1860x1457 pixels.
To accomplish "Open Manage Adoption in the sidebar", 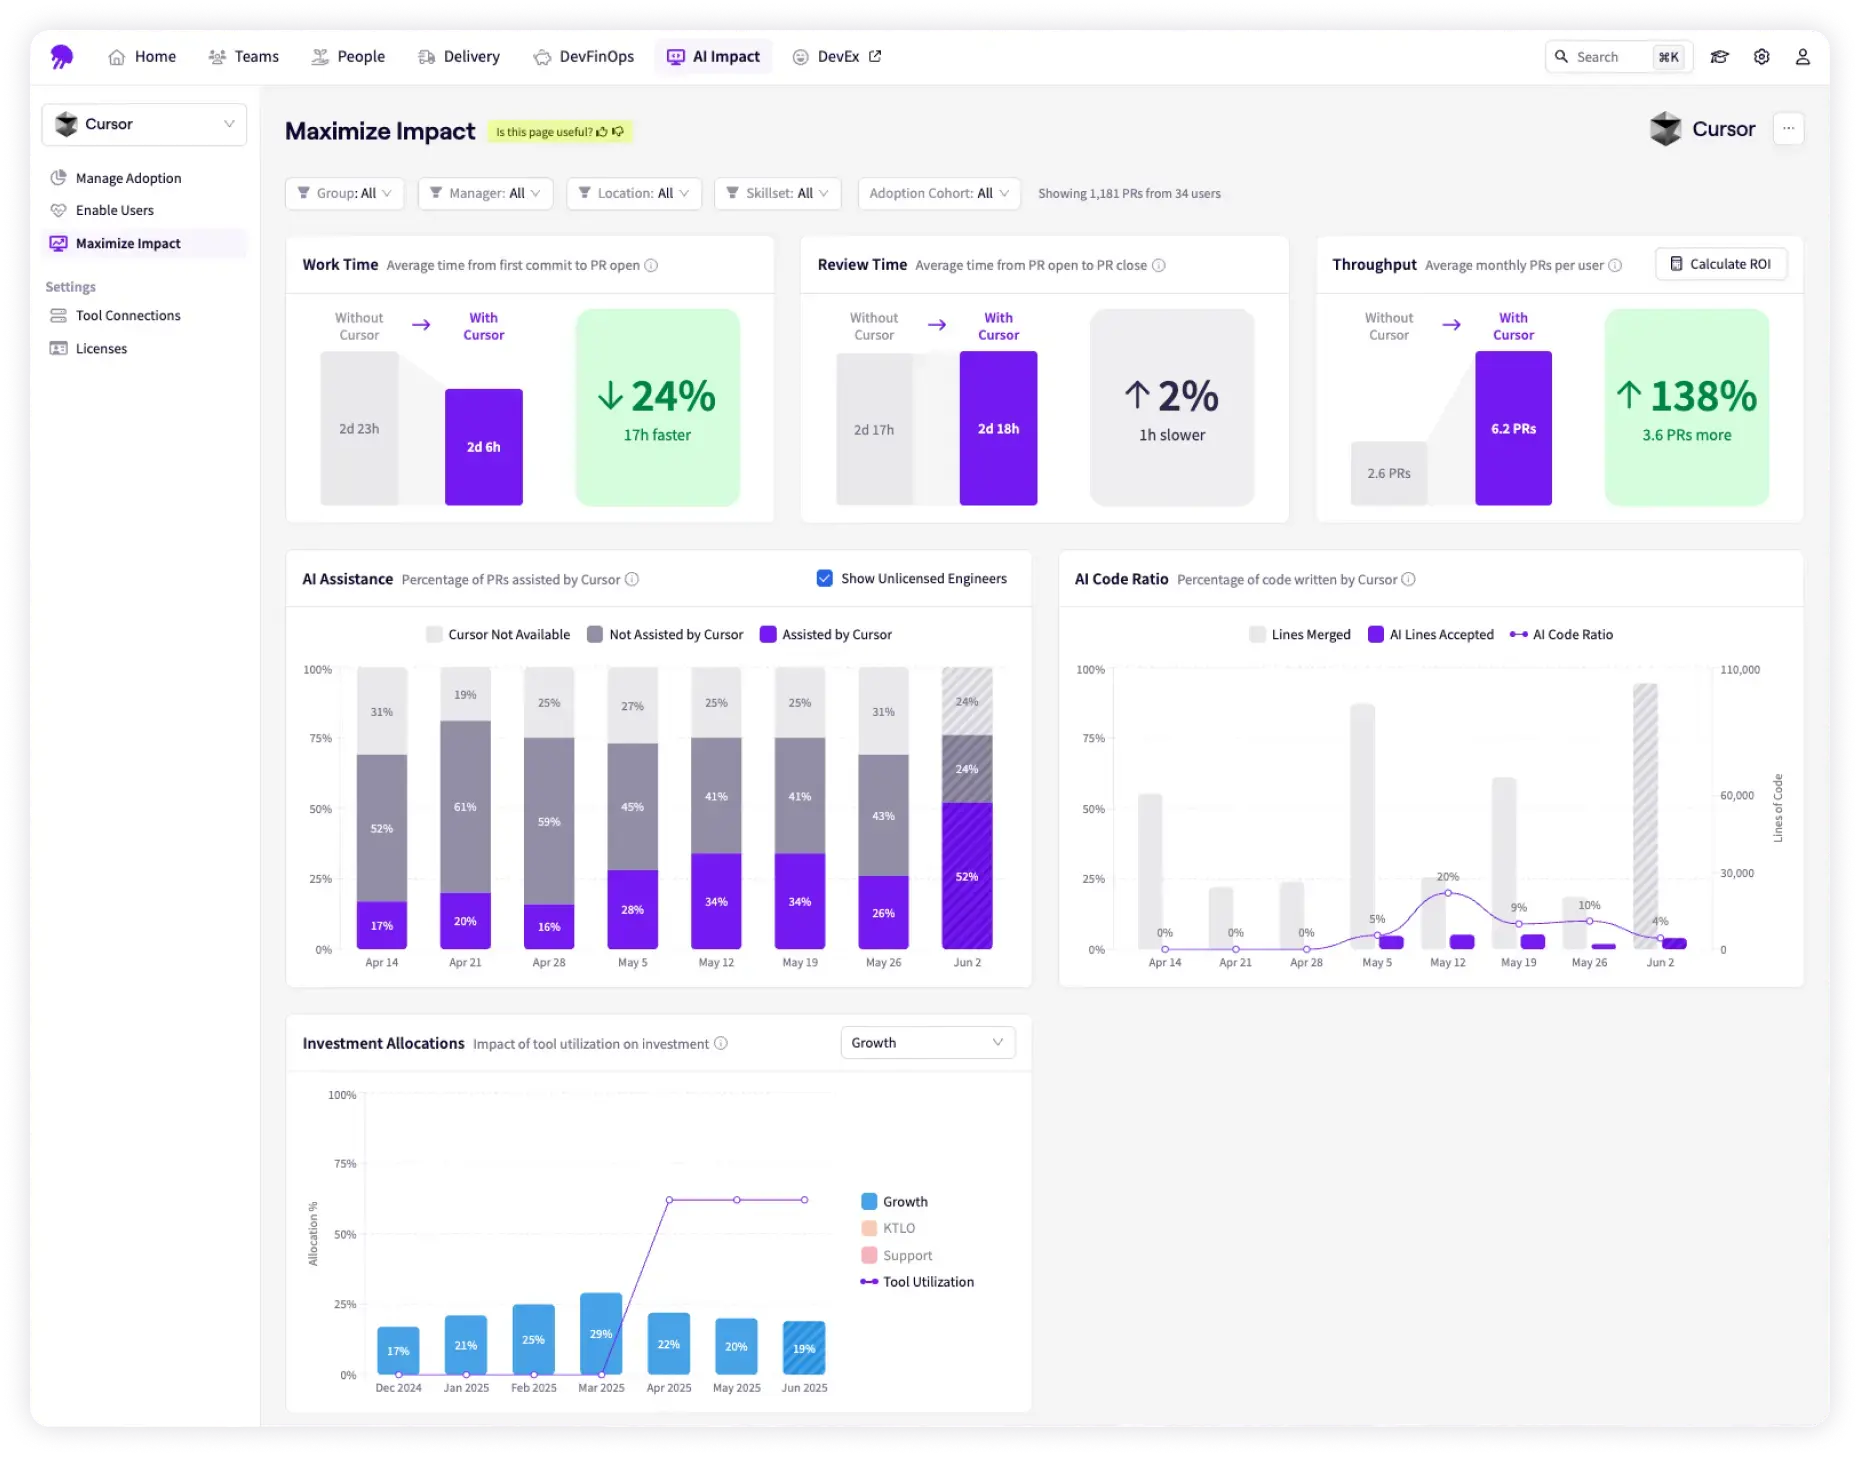I will tap(128, 178).
